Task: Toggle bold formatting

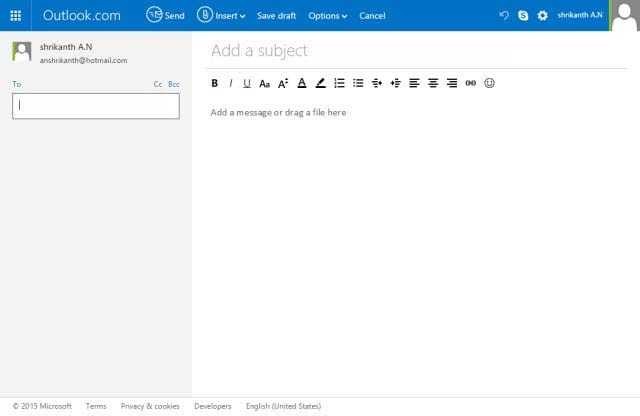Action: tap(215, 83)
